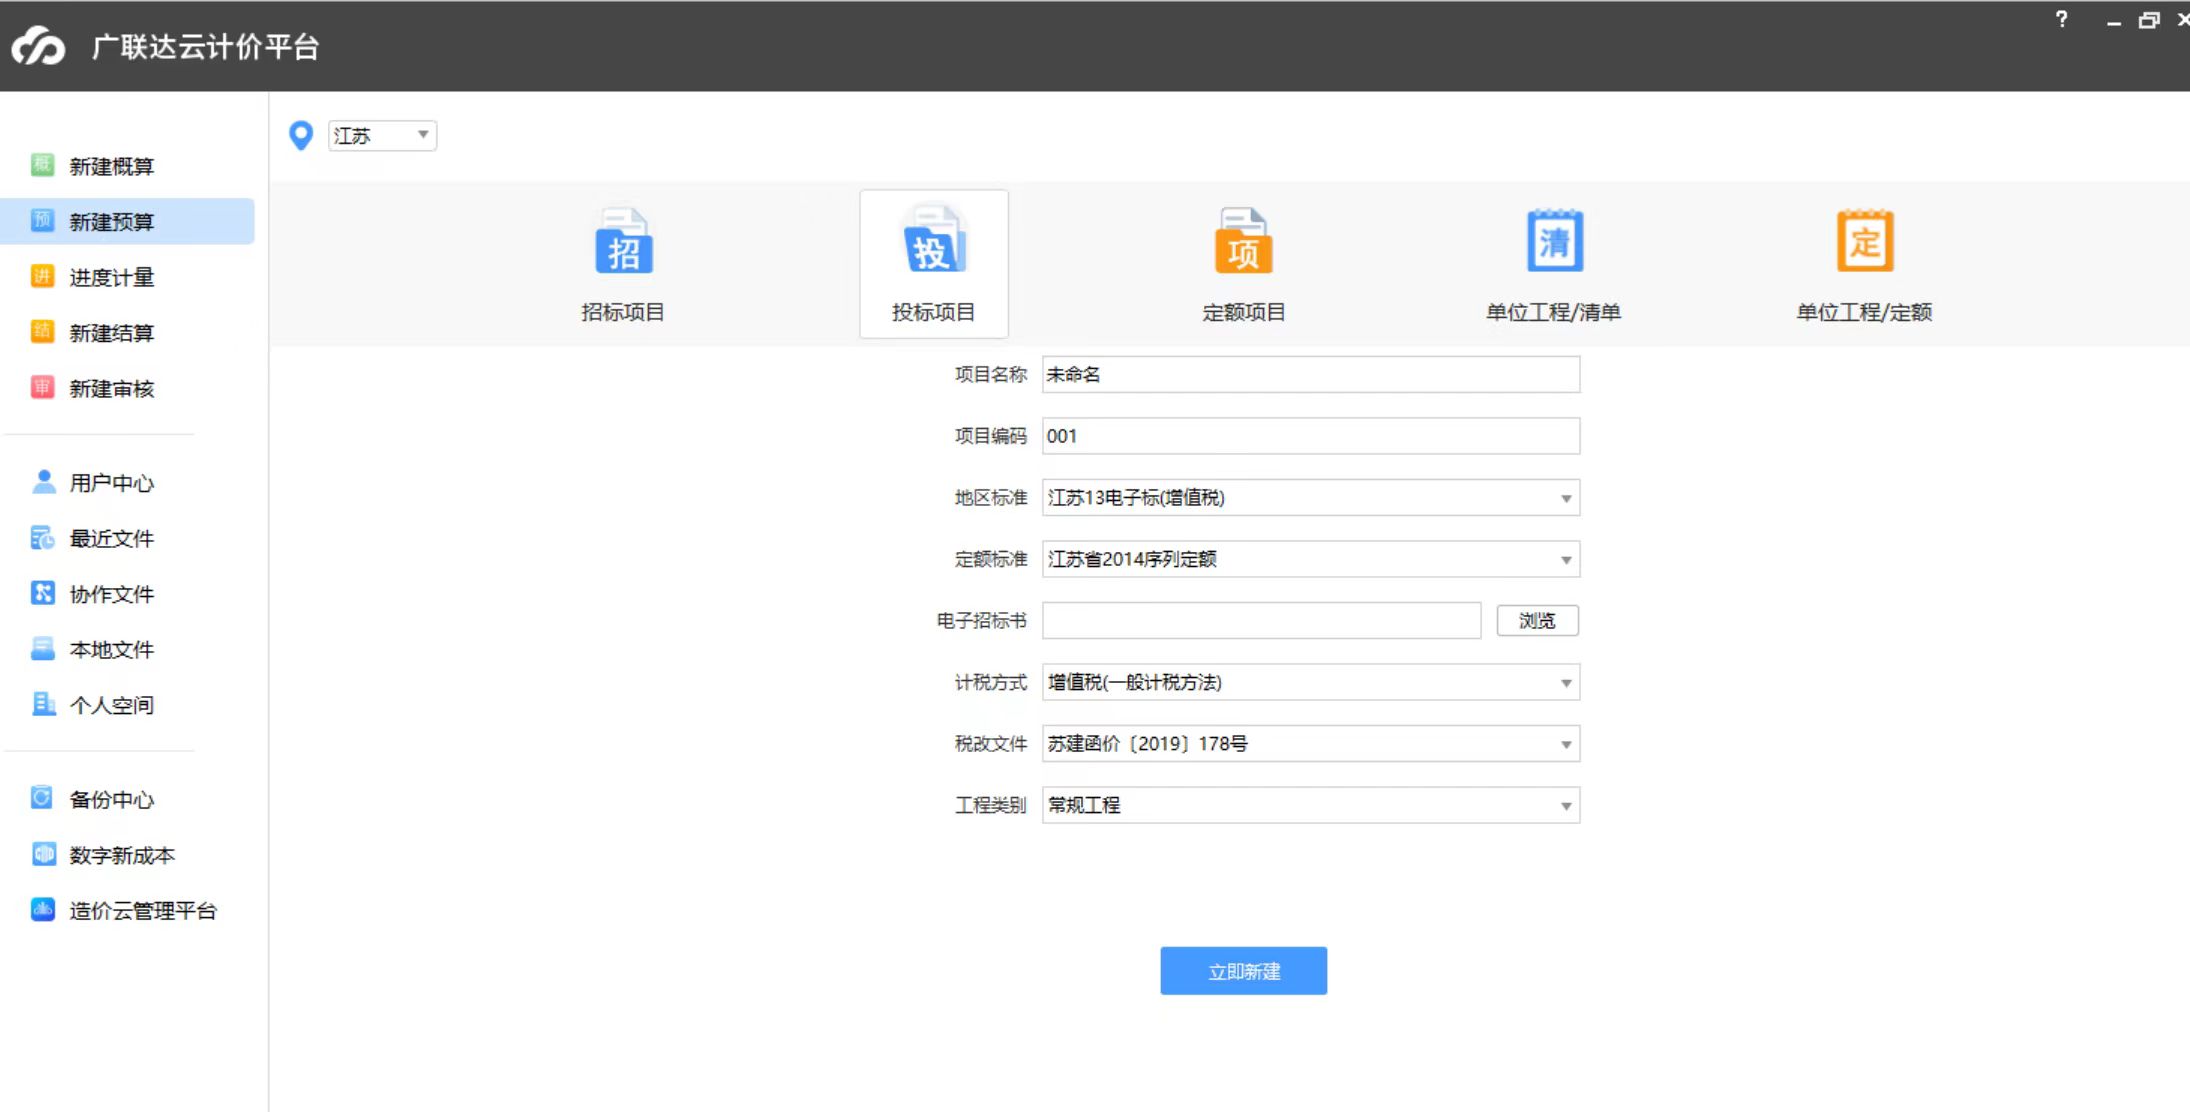Click the 本地文件 label in sidebar

click(112, 649)
